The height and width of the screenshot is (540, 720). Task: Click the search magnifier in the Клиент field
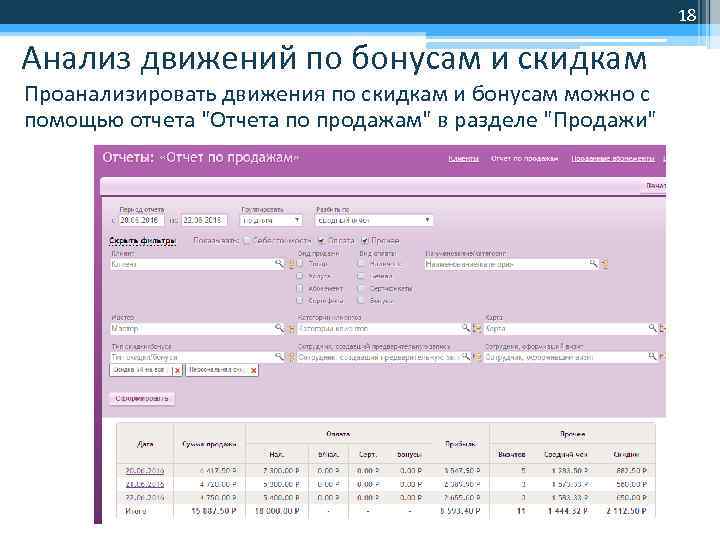tap(279, 264)
